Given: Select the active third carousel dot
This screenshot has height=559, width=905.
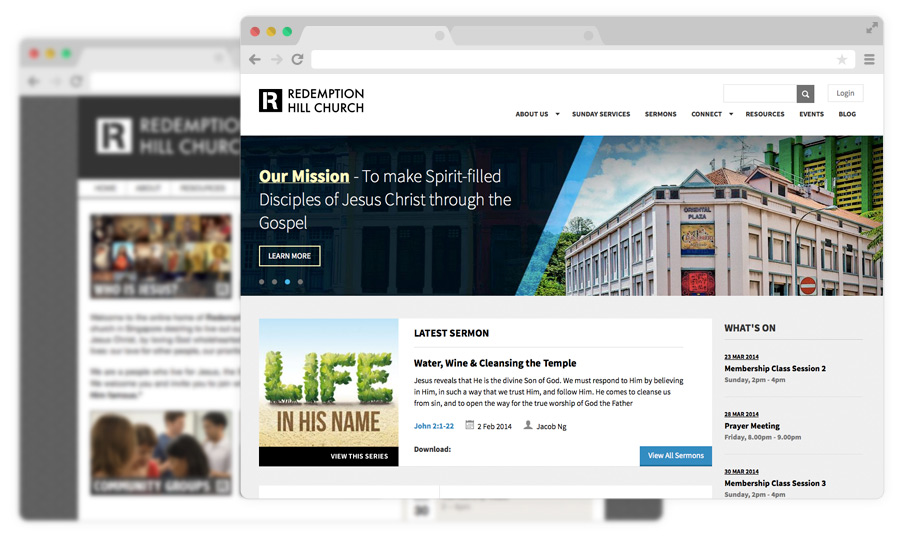Looking at the screenshot, I should [x=287, y=282].
